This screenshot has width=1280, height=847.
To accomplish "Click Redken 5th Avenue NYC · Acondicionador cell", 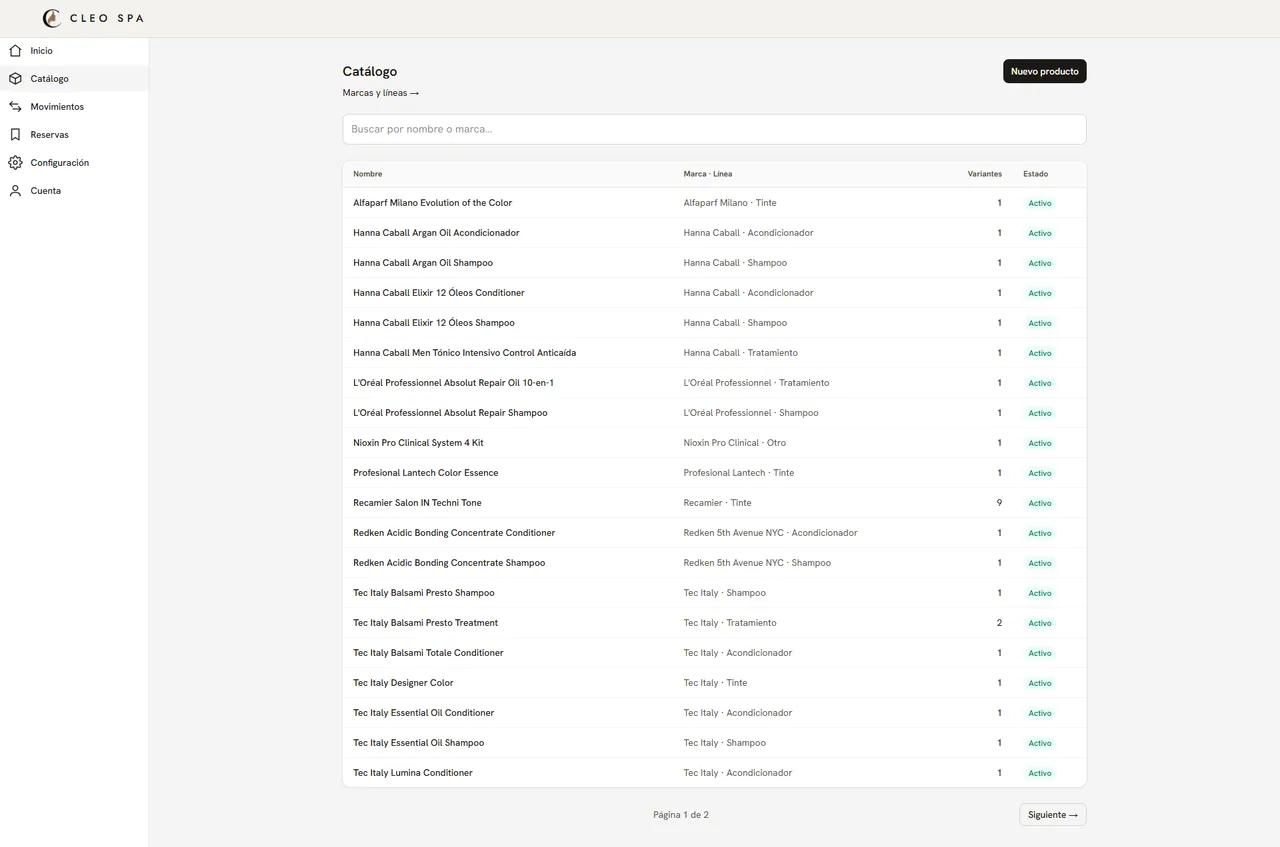I will pyautogui.click(x=771, y=533).
